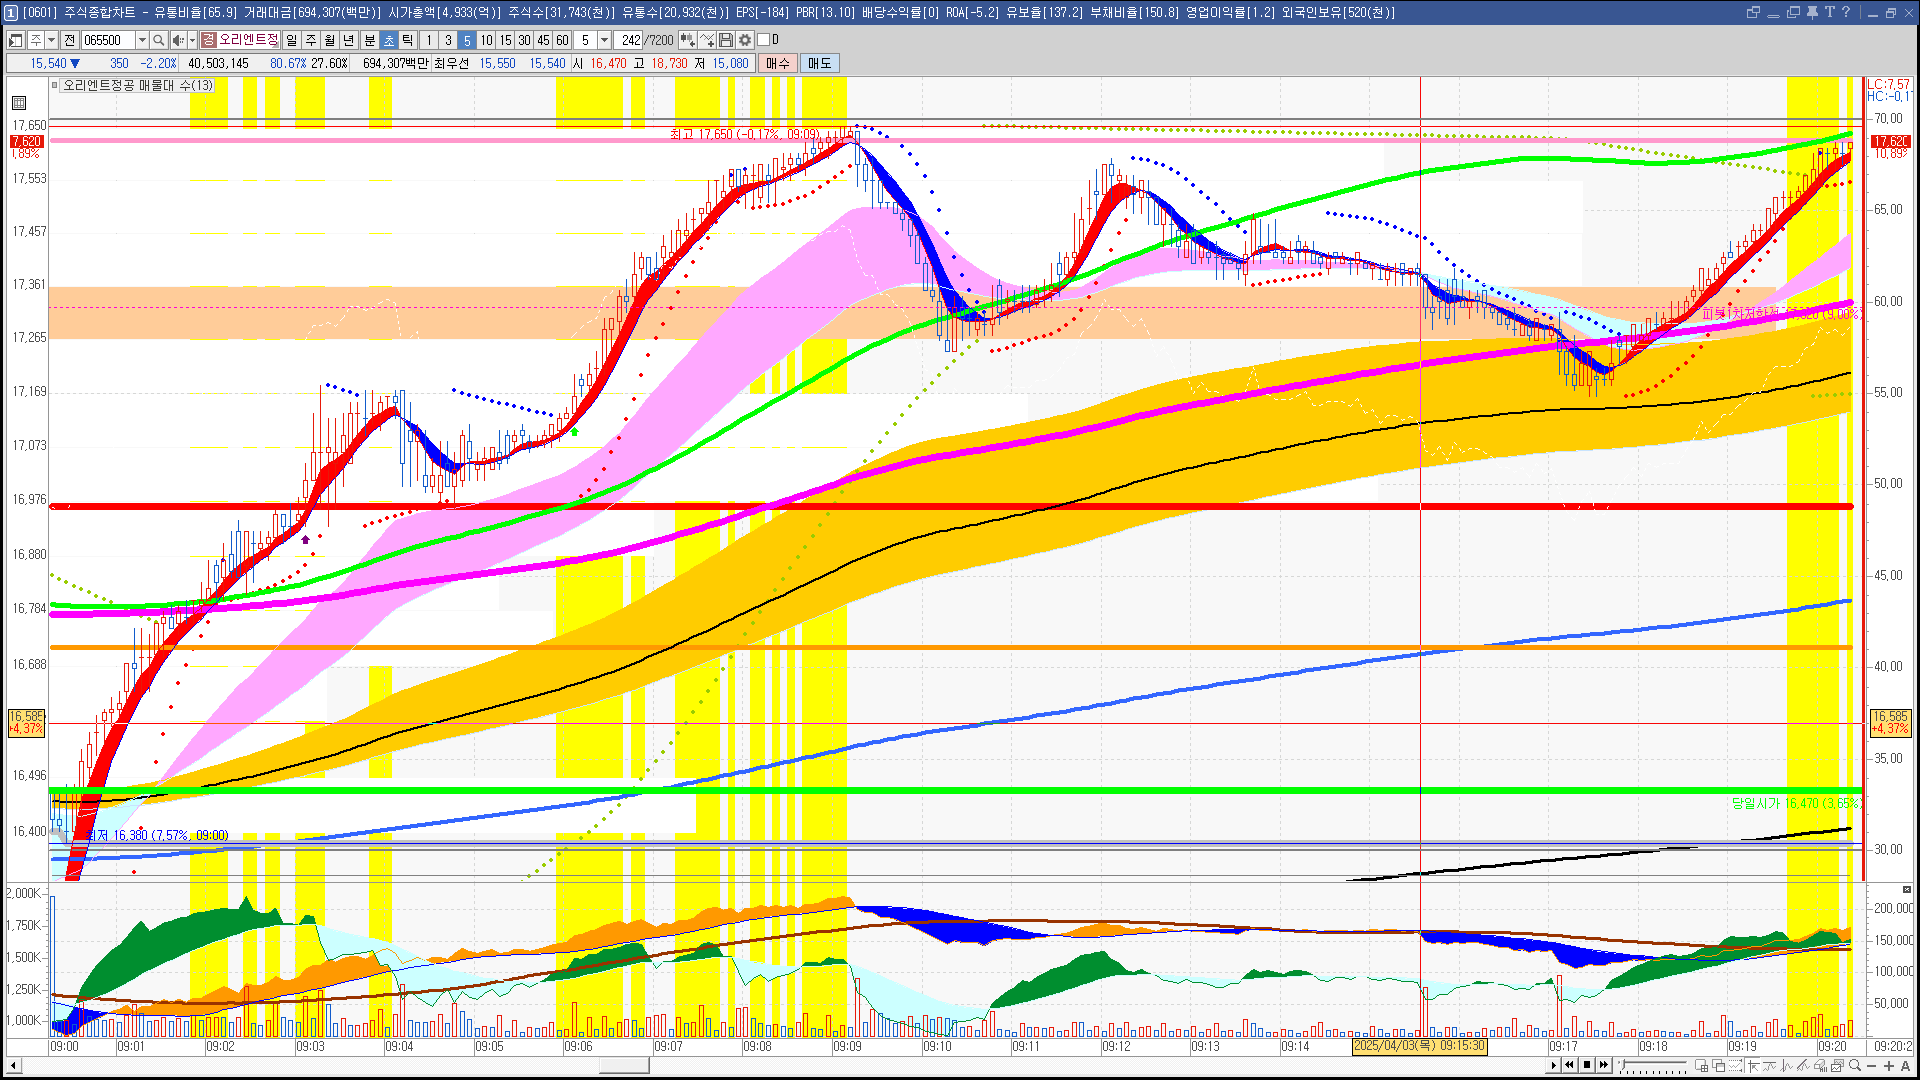The height and width of the screenshot is (1080, 1920).
Task: Click the zoom out minus icon
Action: point(1872,1066)
